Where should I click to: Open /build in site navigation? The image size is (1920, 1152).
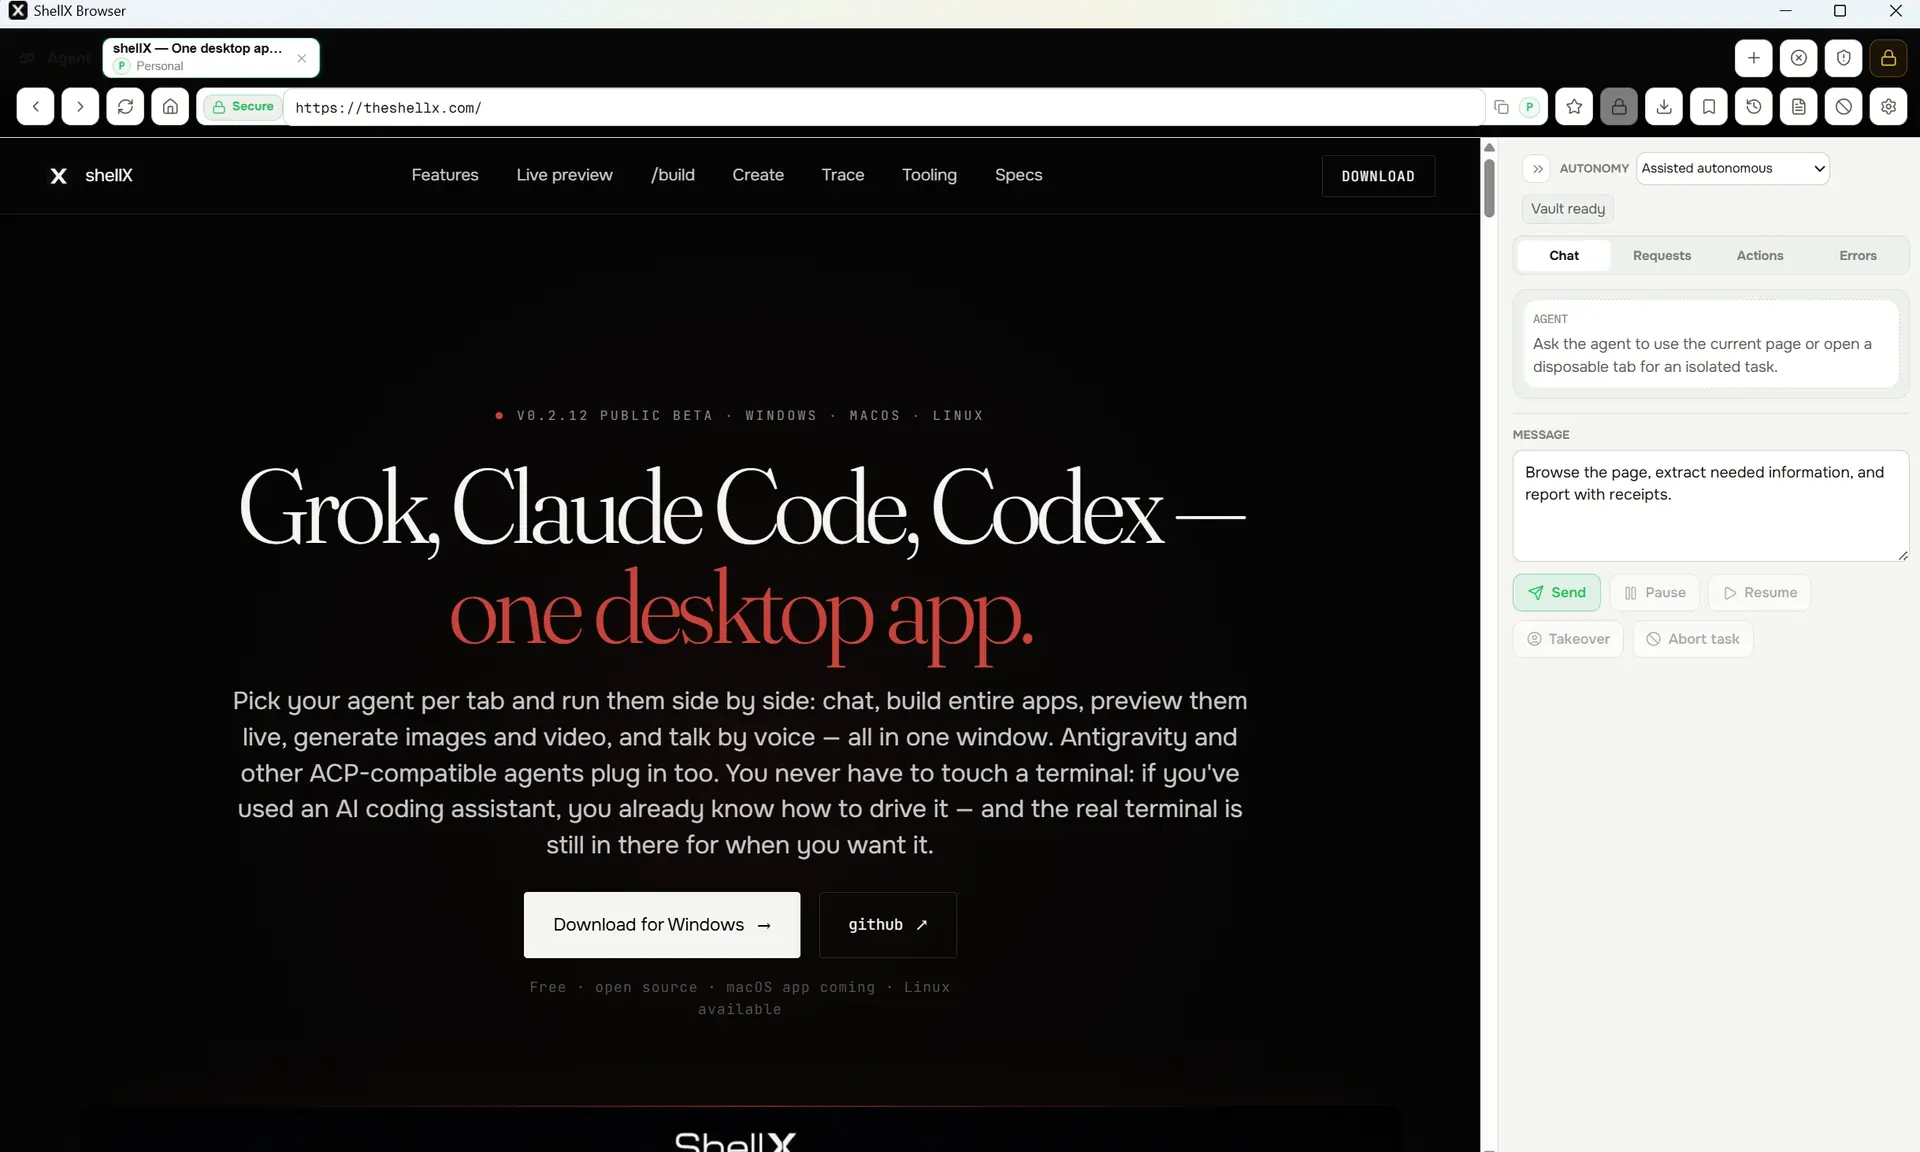point(673,175)
